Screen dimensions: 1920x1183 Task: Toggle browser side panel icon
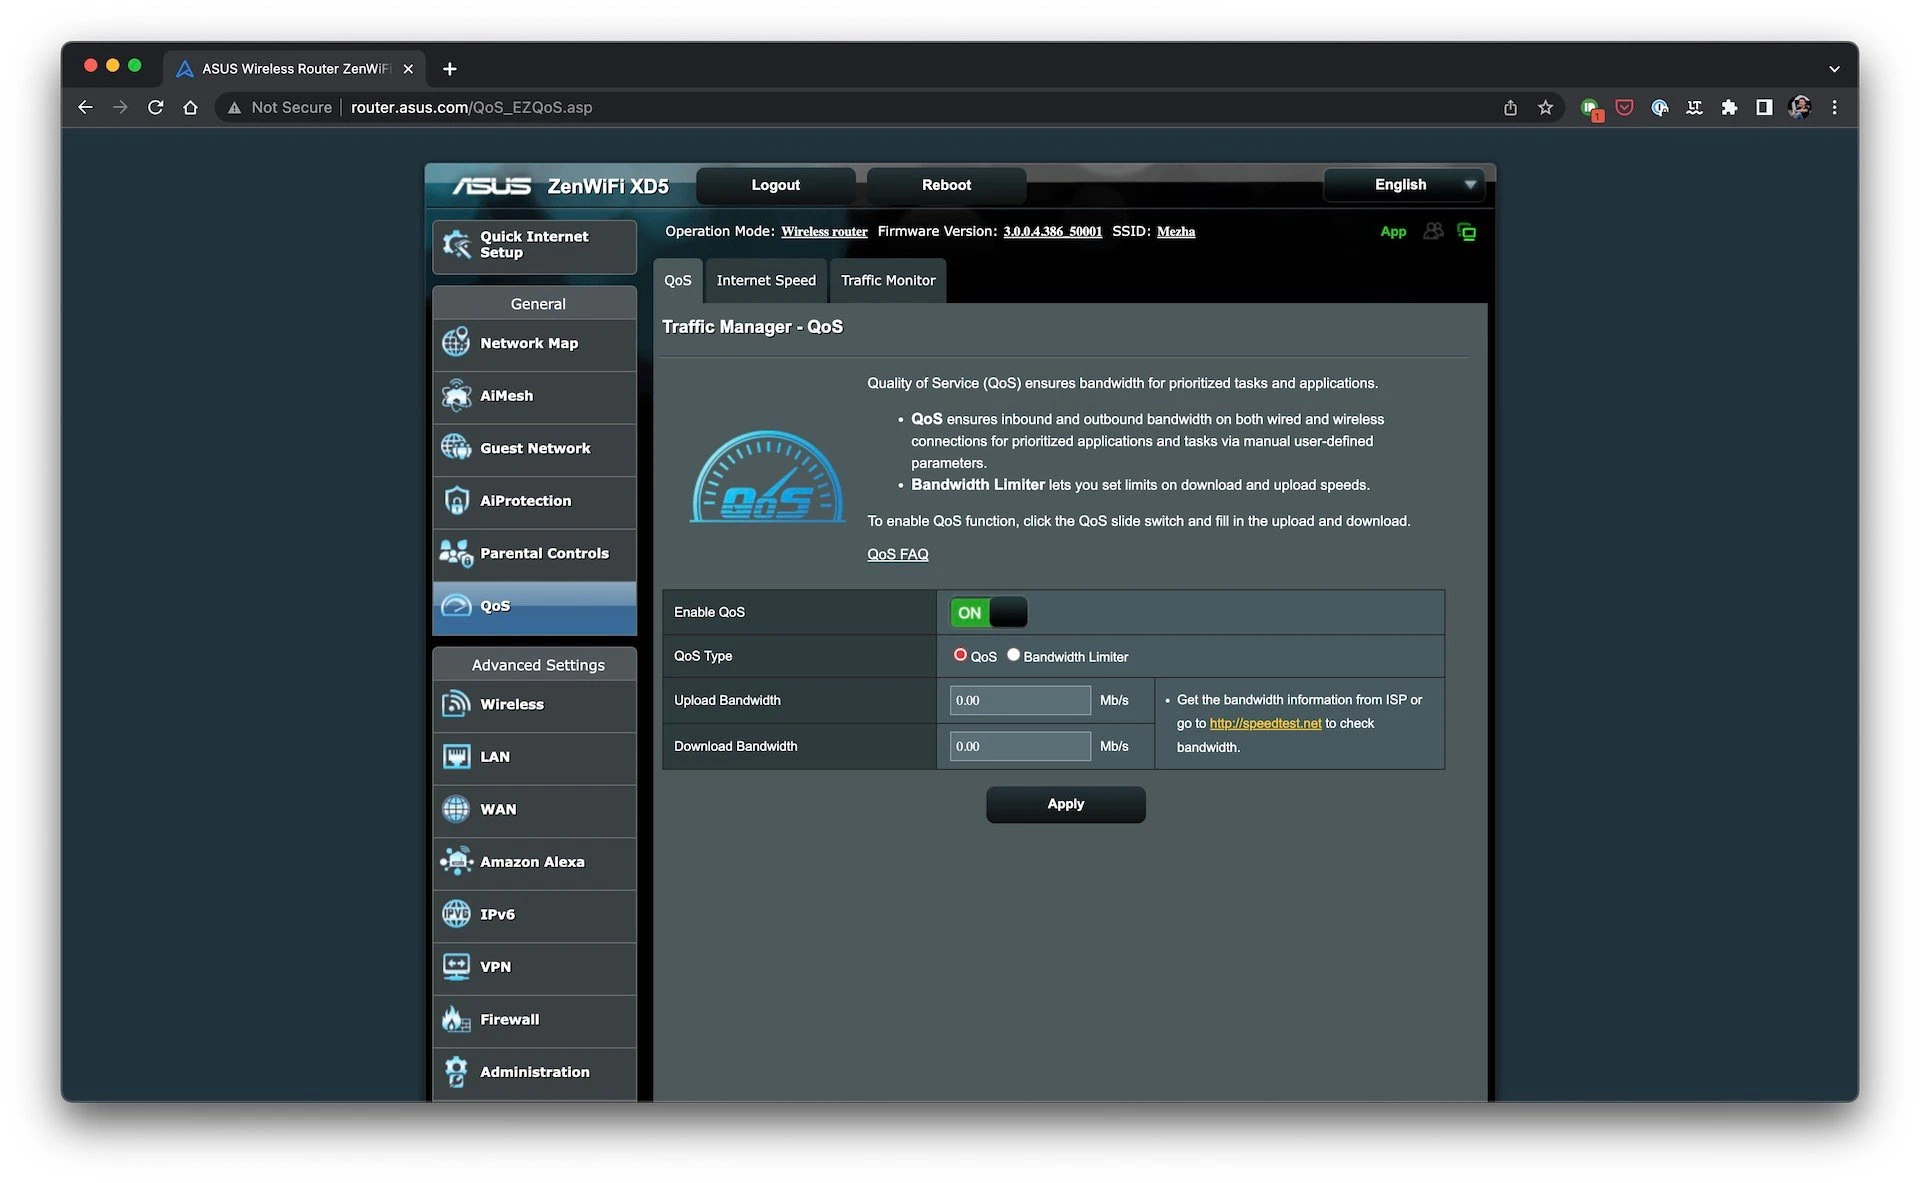point(1764,107)
